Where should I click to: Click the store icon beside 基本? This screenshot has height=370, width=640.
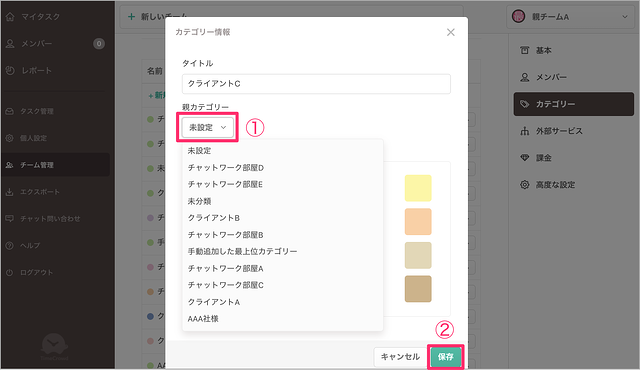[524, 50]
